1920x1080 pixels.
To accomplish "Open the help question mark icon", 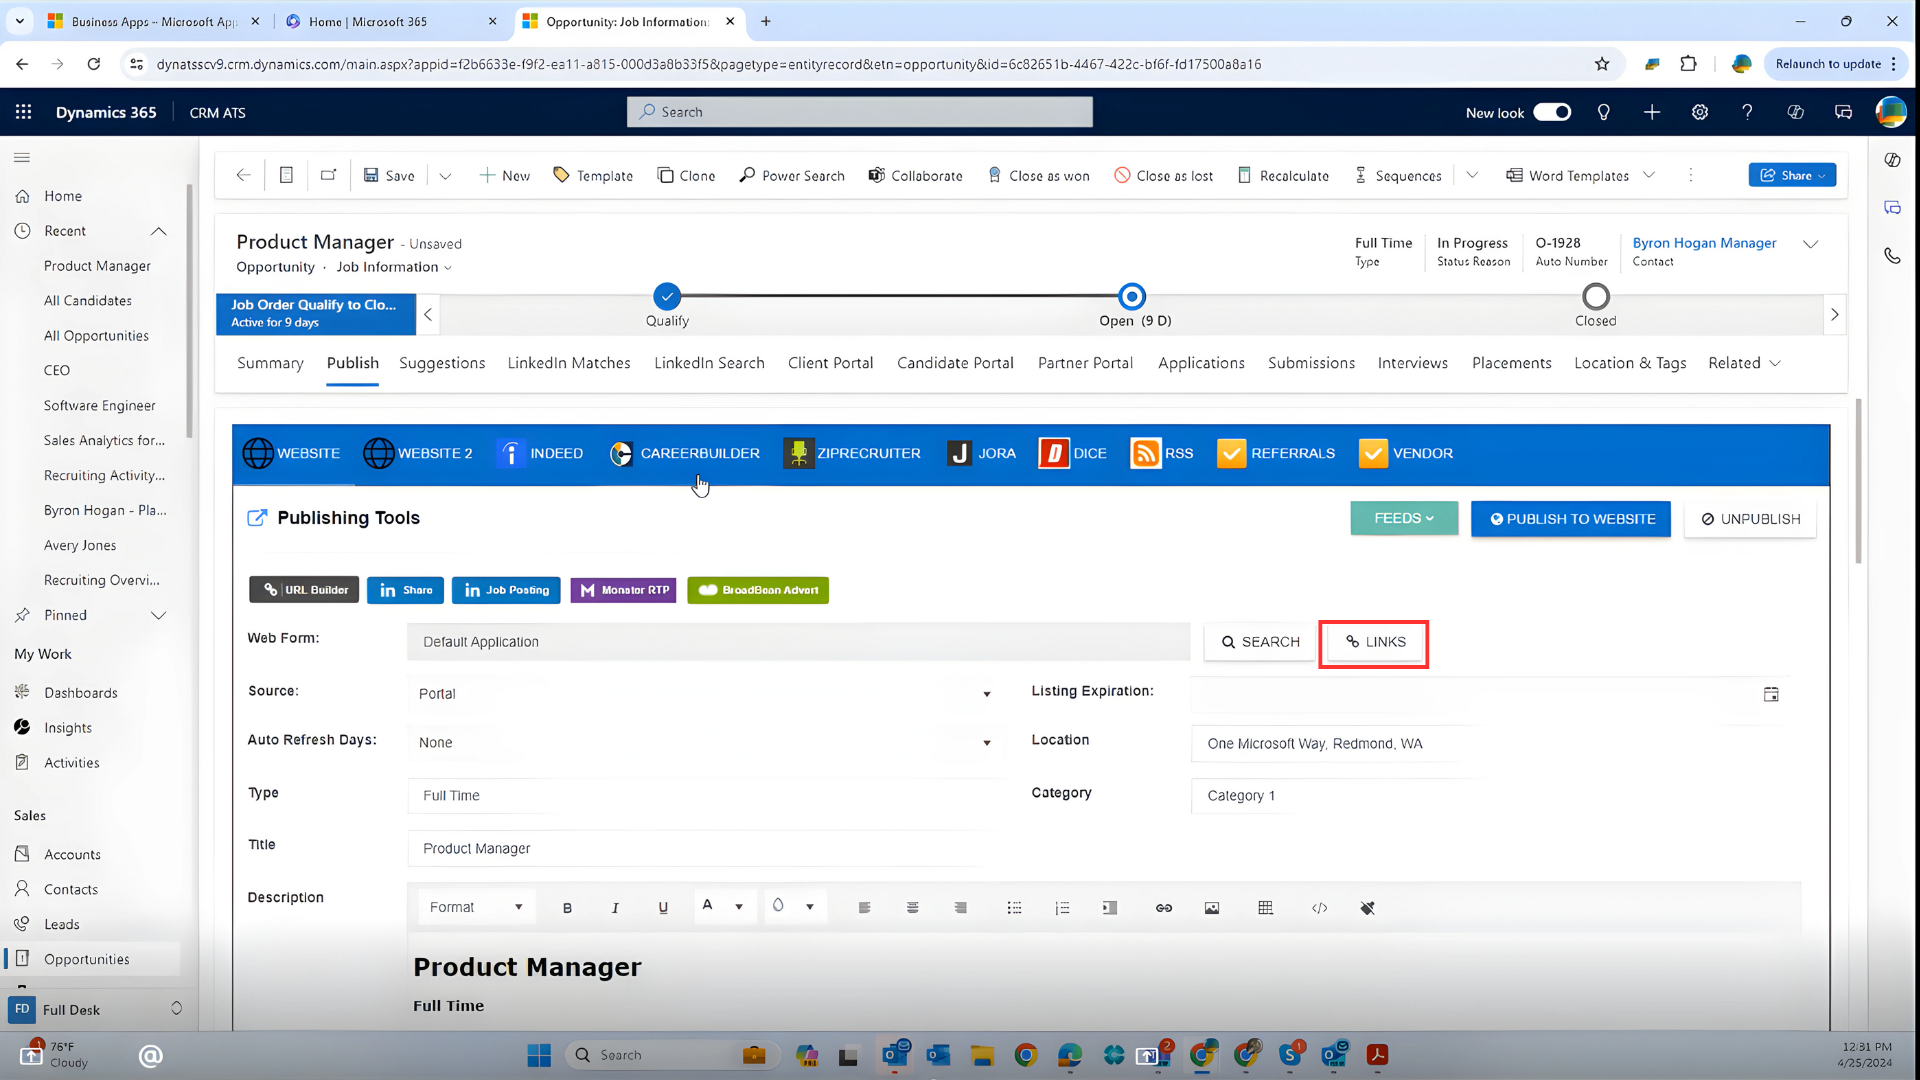I will pos(1747,112).
